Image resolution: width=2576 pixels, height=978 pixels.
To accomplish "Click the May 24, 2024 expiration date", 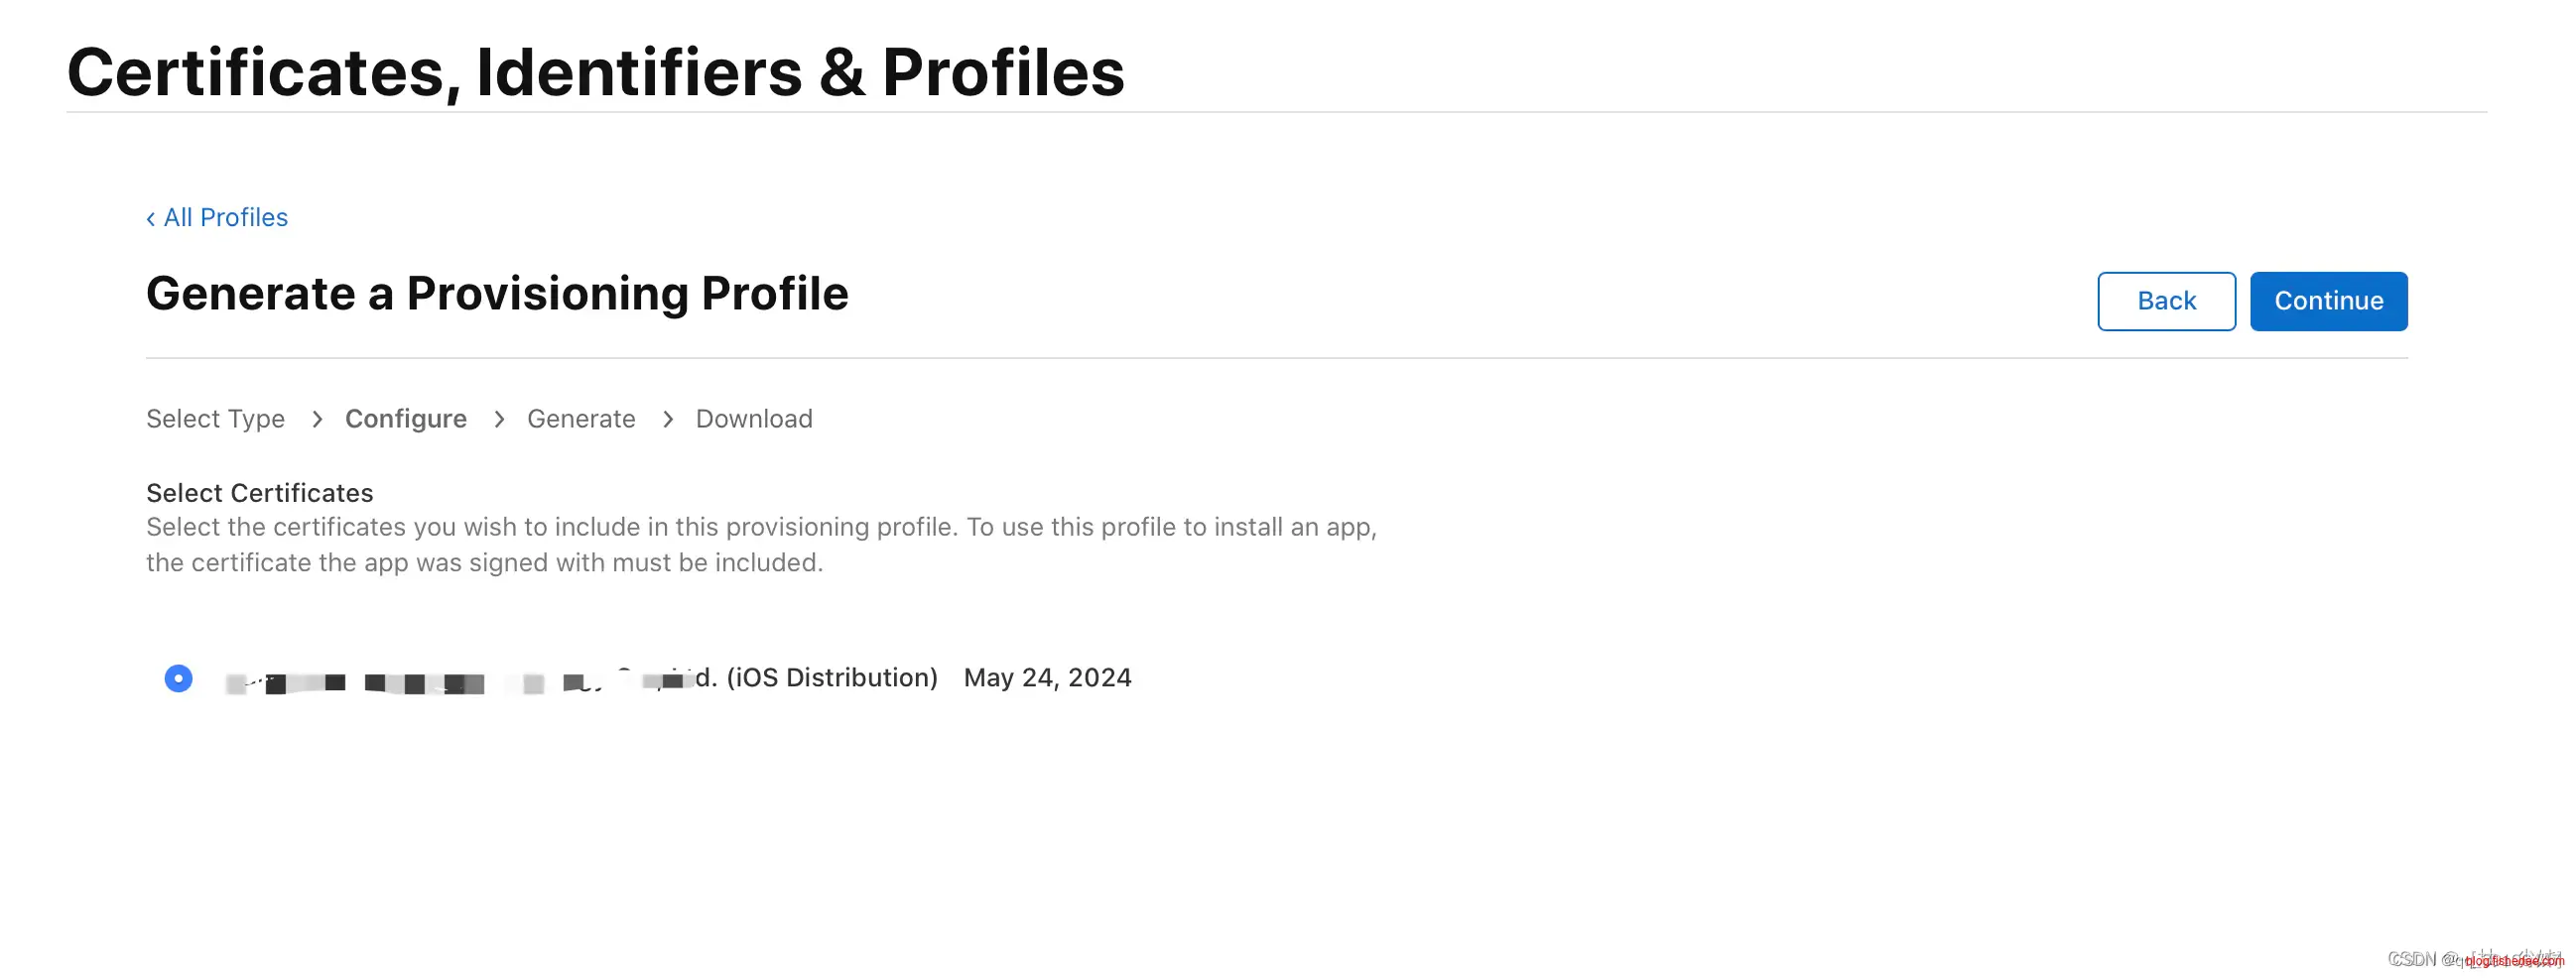I will pyautogui.click(x=1046, y=678).
